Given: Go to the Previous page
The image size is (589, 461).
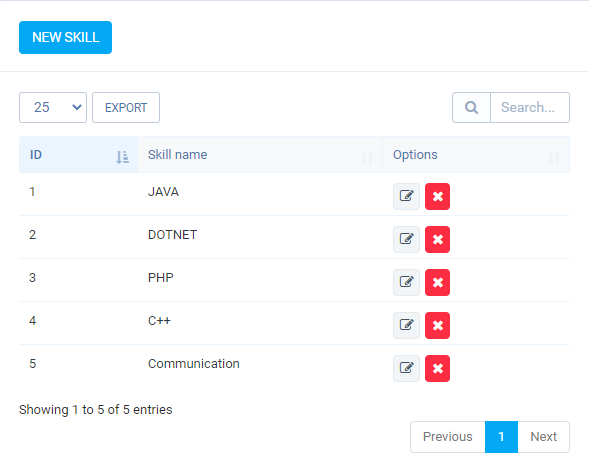Looking at the screenshot, I should click(448, 437).
